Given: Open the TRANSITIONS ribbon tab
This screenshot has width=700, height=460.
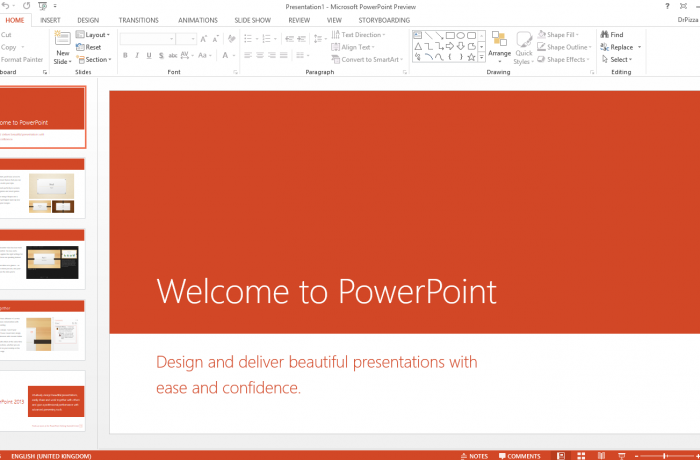Looking at the screenshot, I should [x=138, y=20].
